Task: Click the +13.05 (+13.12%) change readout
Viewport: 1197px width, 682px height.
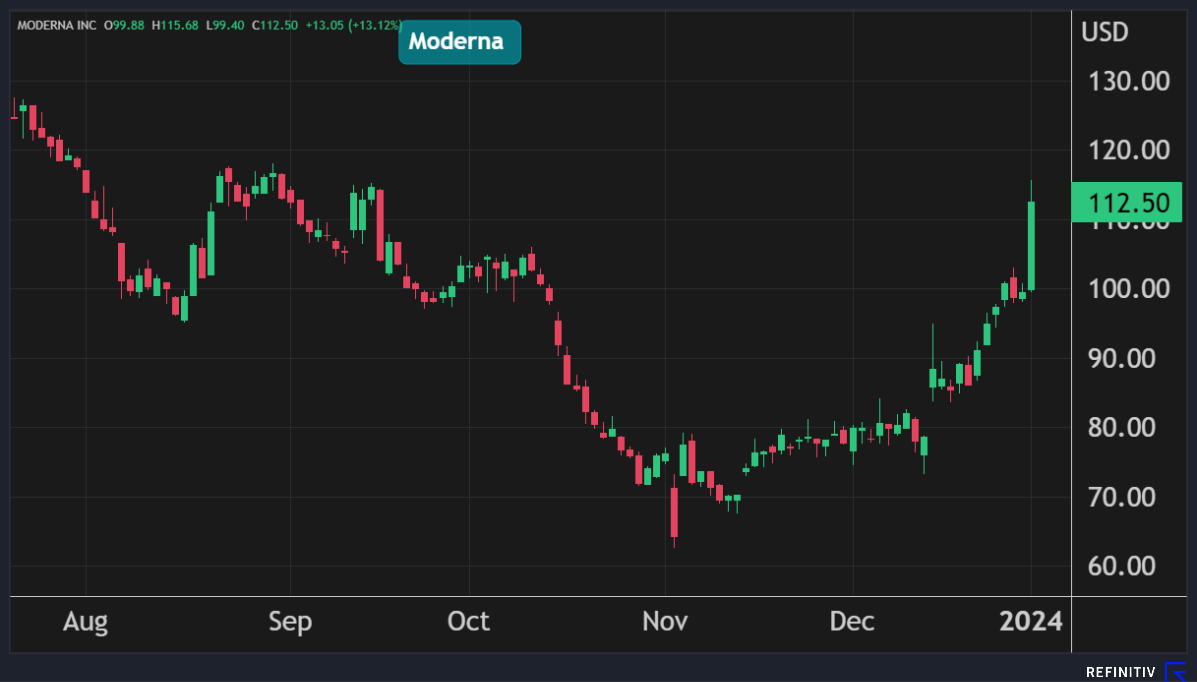Action: pos(356,24)
